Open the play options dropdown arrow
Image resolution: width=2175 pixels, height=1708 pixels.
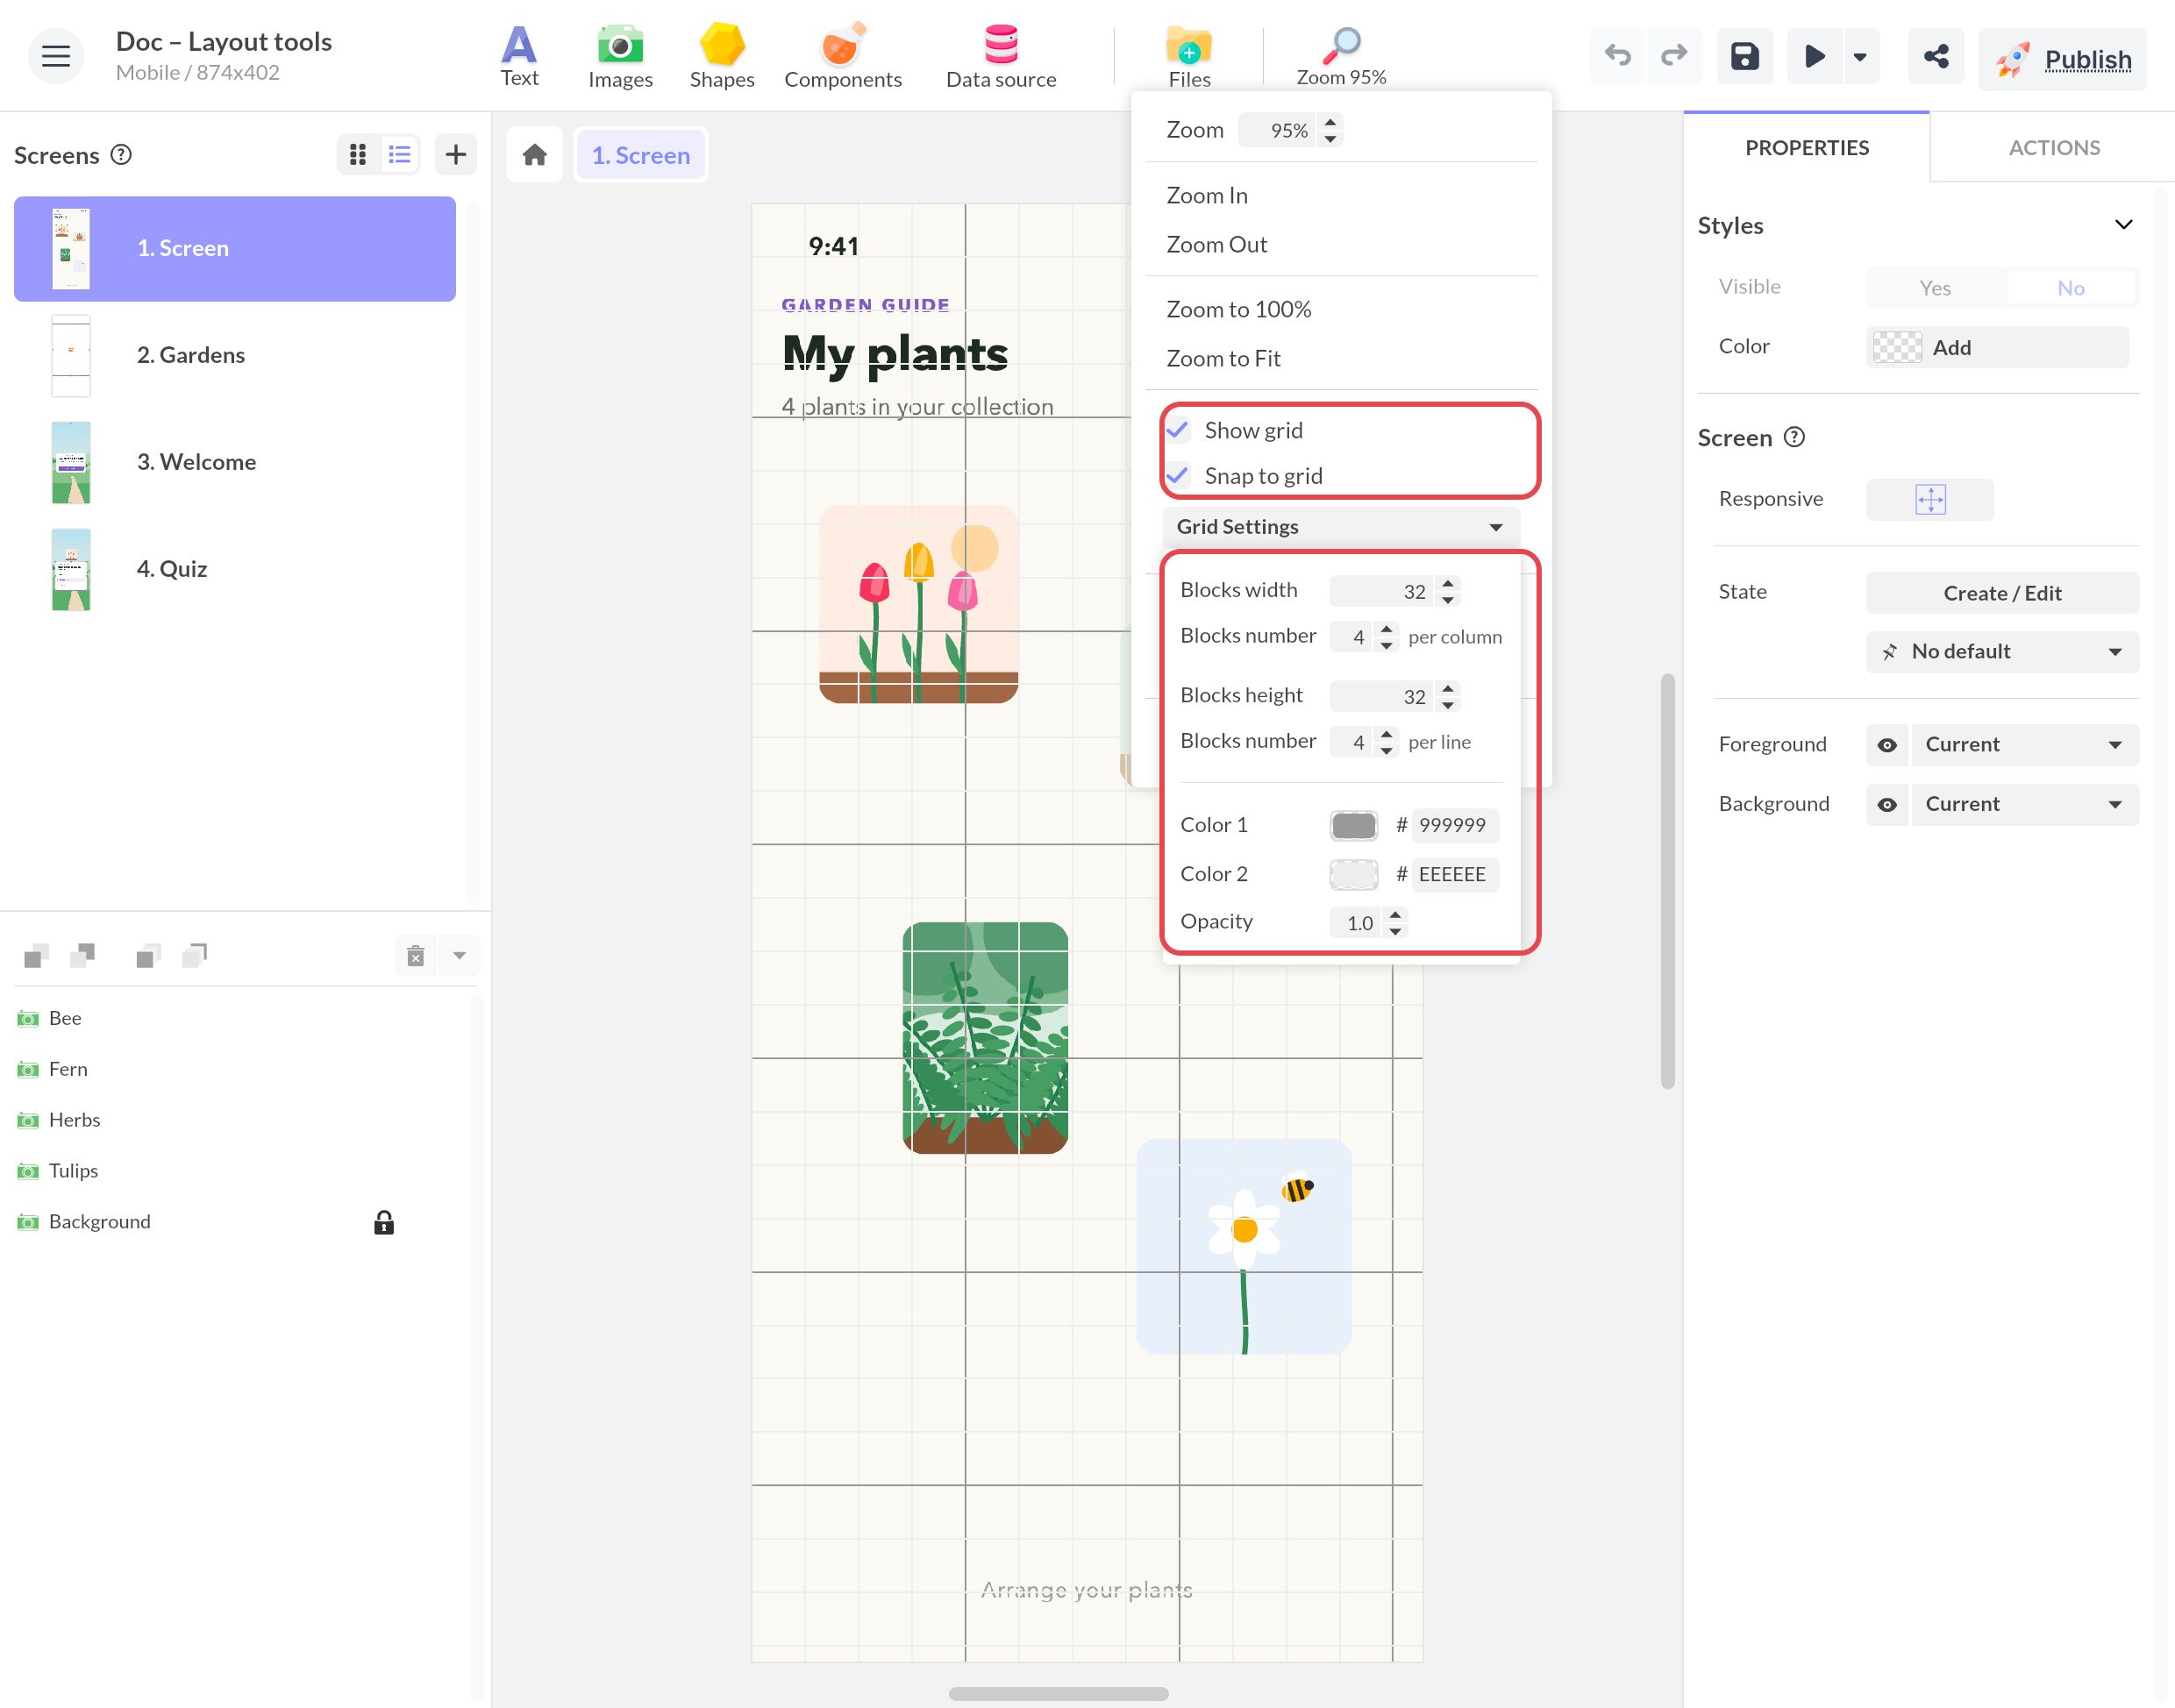(1860, 56)
